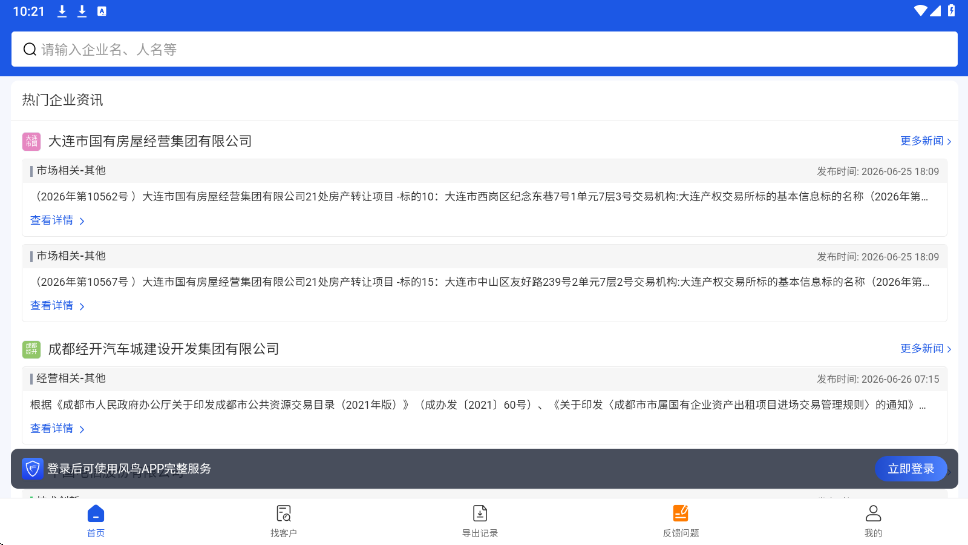This screenshot has height=545, width=968.
Task: Select the 成都市人民政府办公厅 news summary text
Action: point(478,405)
